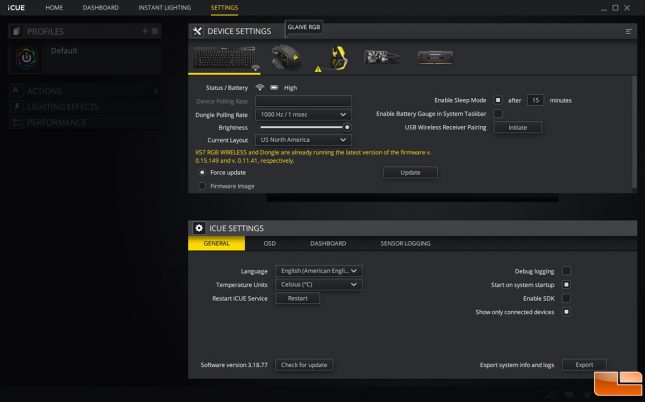Click the Check for update button

(x=304, y=365)
